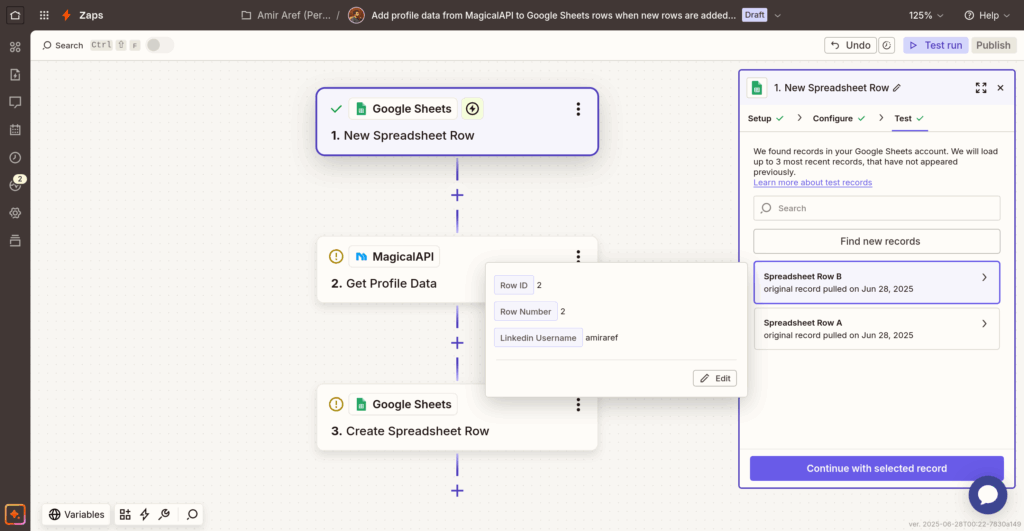Expand the Spreadsheet Row A record chevron
Screen dimensions: 1024x531
point(984,324)
